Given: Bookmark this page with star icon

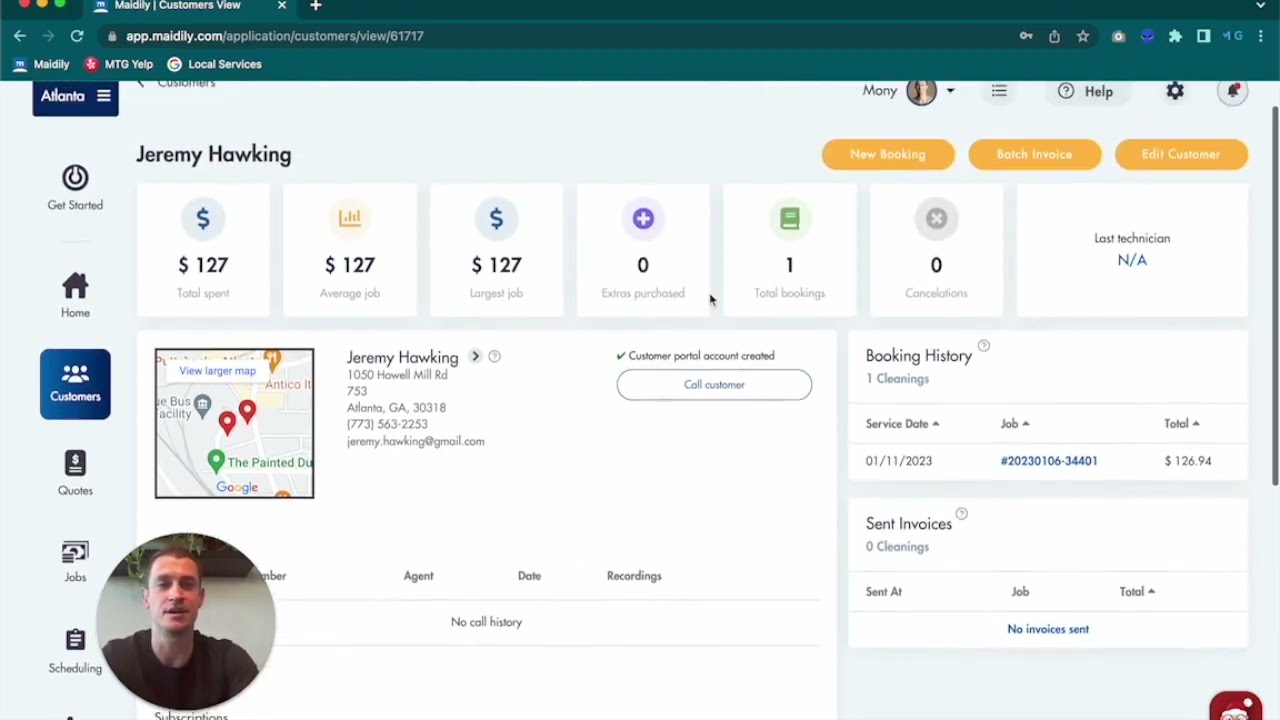Looking at the screenshot, I should [1083, 36].
